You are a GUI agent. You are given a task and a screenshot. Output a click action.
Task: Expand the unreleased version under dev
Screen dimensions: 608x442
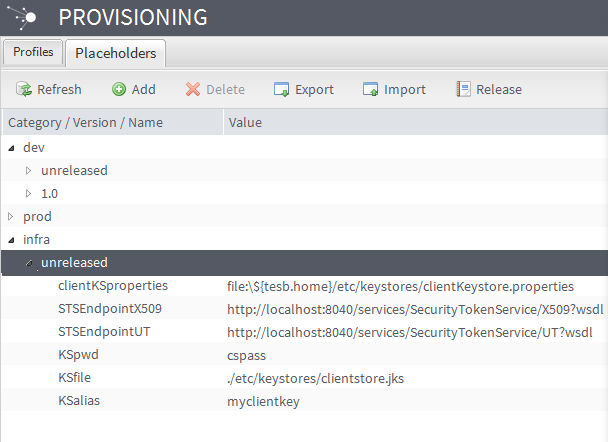click(x=29, y=171)
